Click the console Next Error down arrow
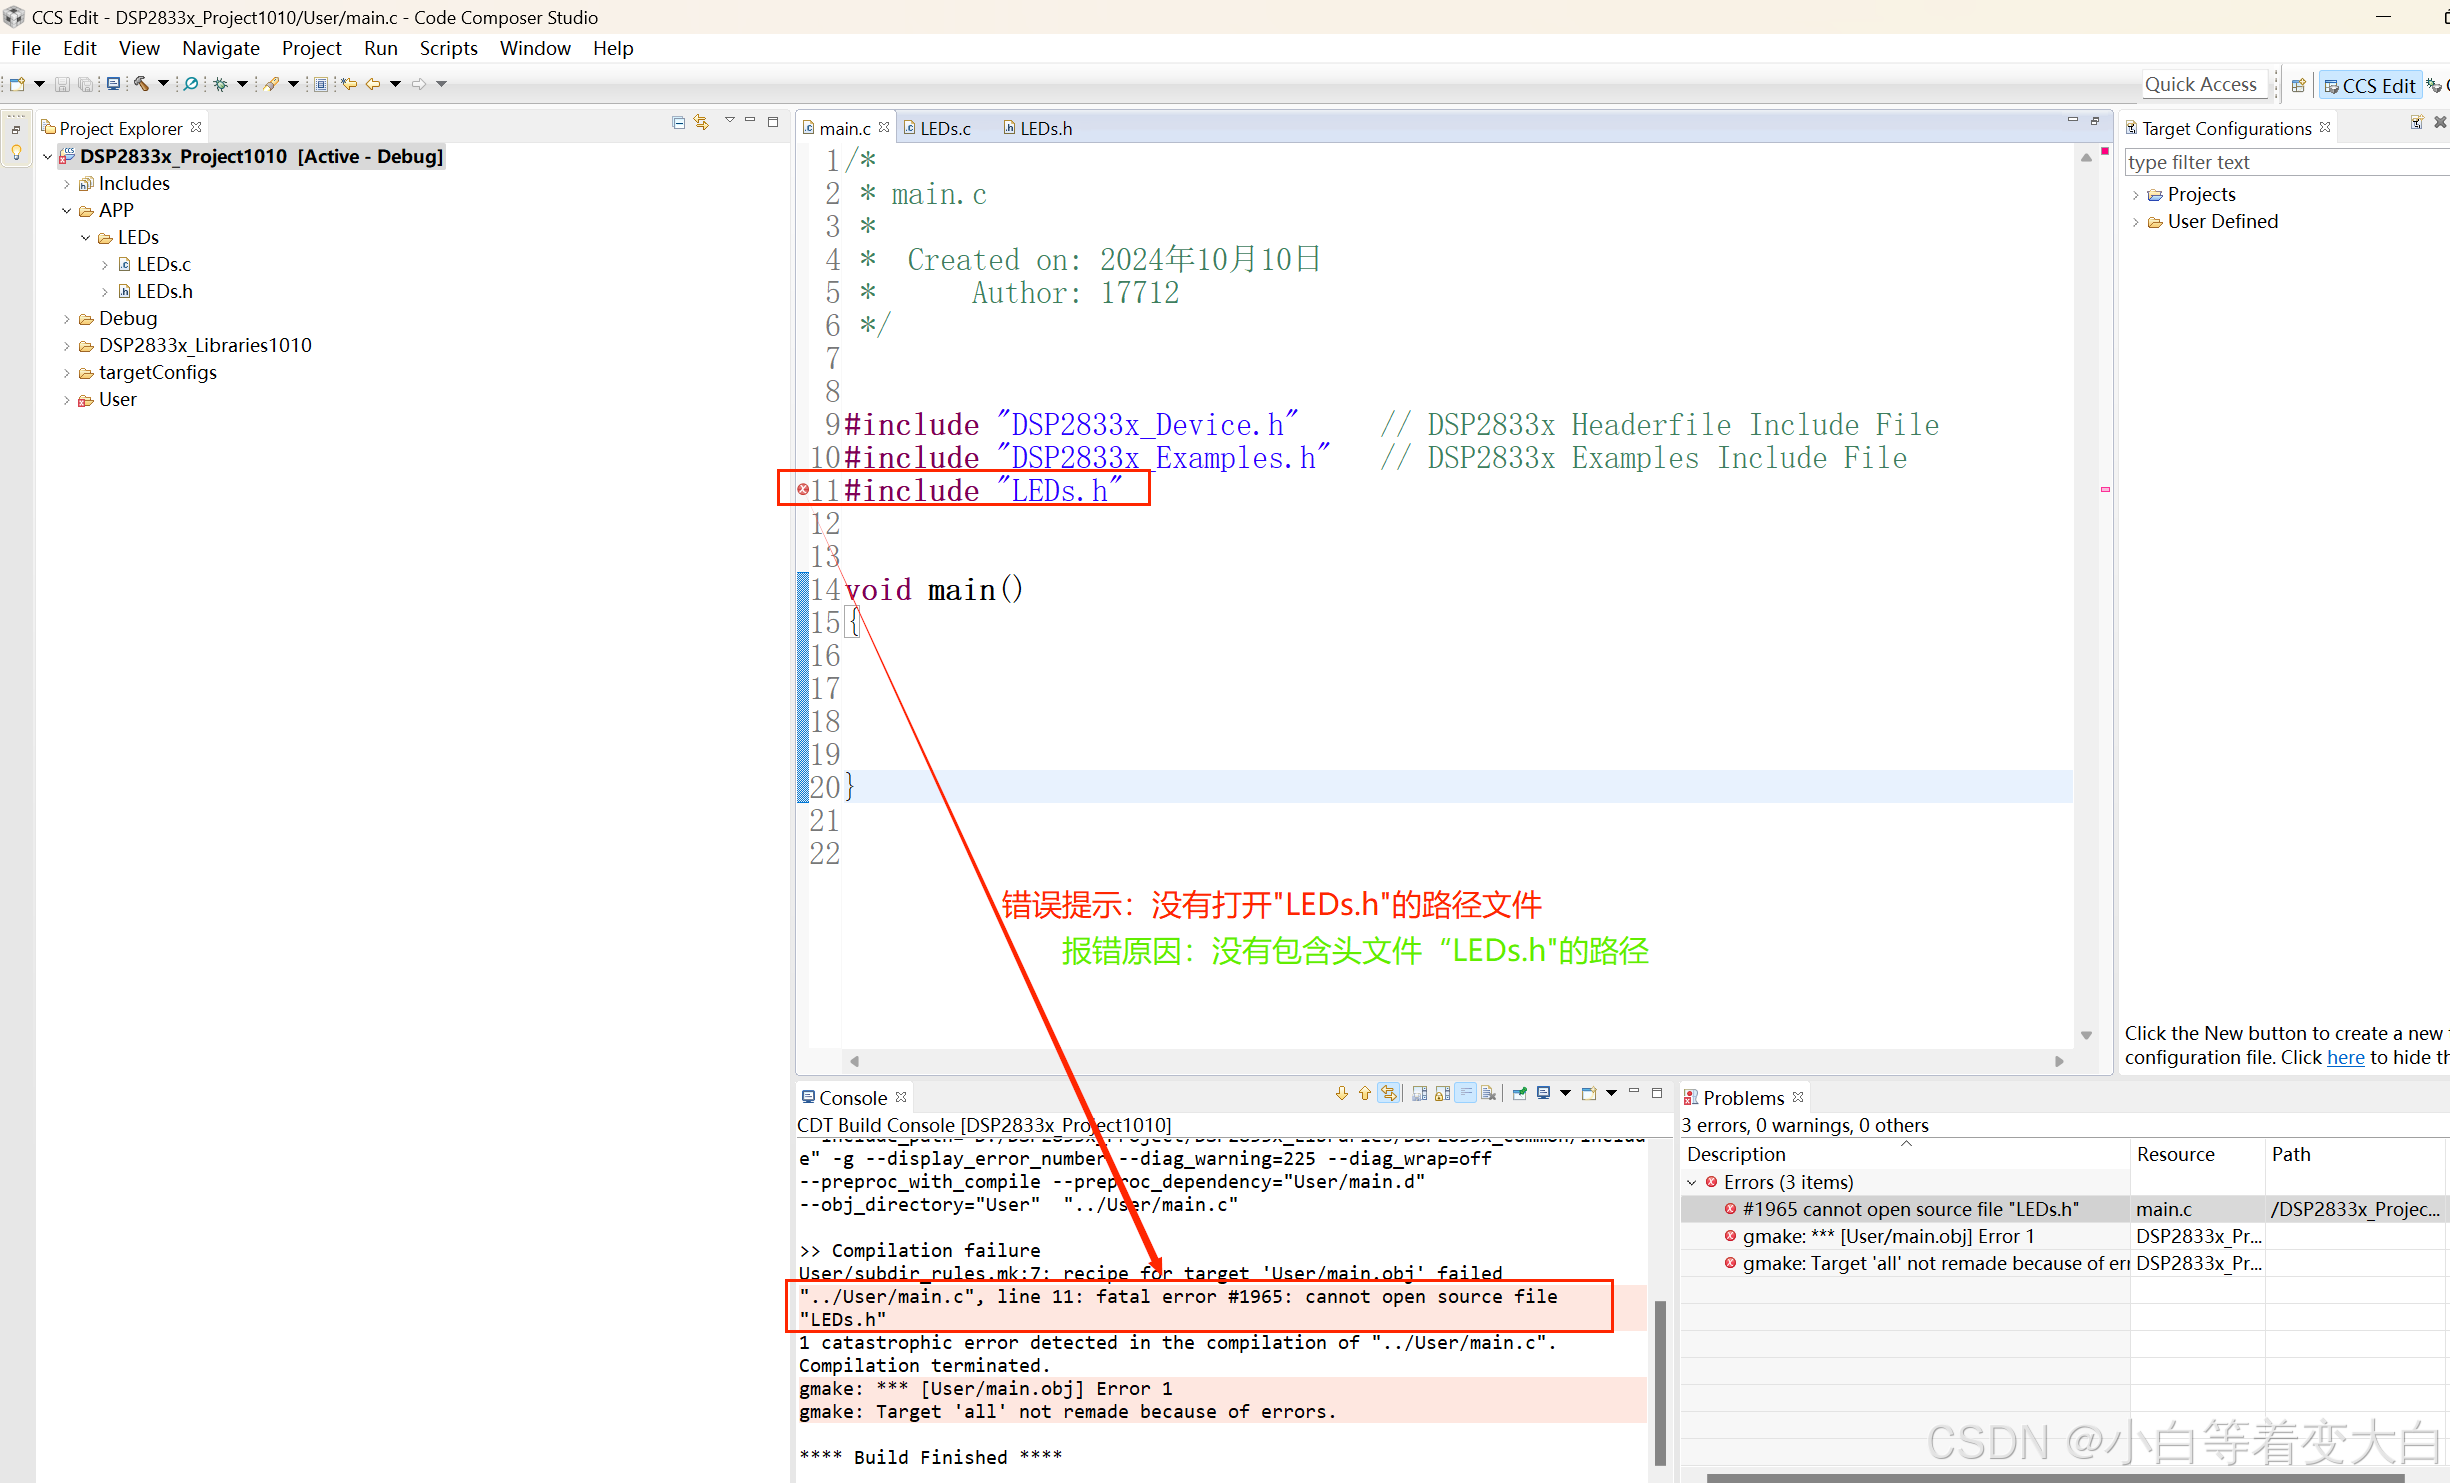The image size is (2450, 1483). (x=1342, y=1093)
